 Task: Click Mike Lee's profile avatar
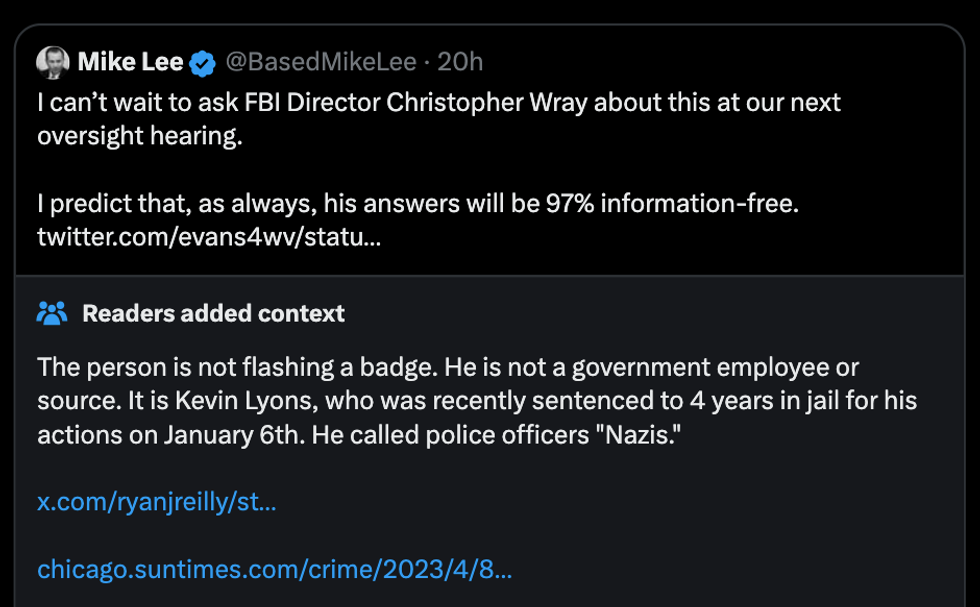click(52, 63)
